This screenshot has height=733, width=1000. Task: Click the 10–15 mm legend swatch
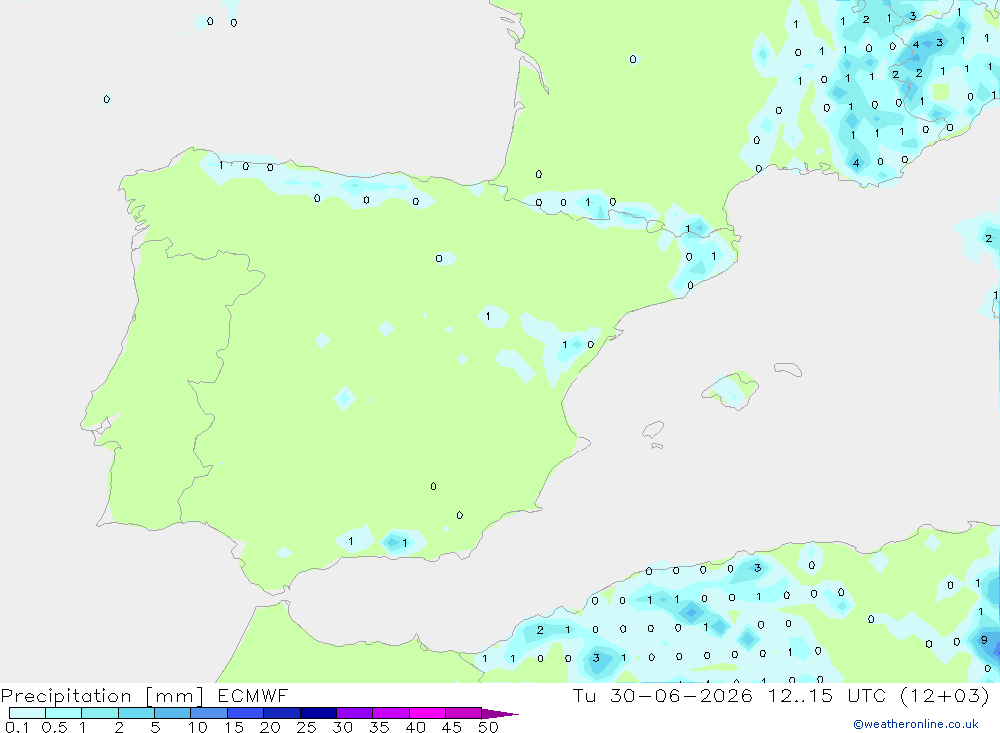point(209,713)
